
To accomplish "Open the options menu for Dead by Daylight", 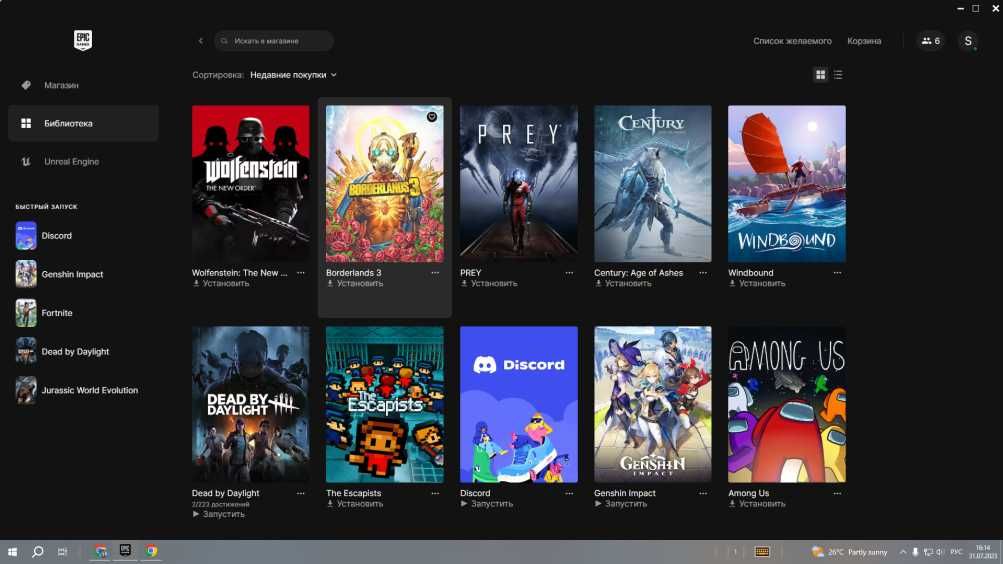I will [301, 494].
